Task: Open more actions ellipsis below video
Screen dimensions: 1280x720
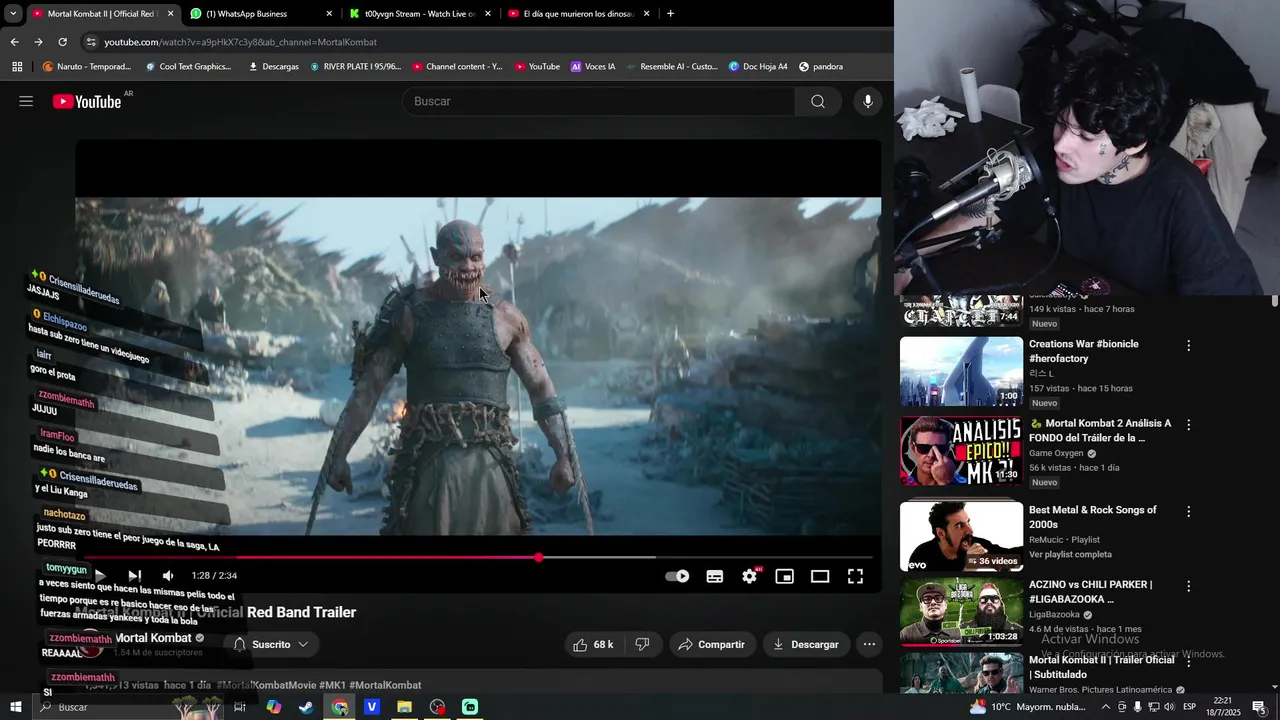Action: pos(870,645)
